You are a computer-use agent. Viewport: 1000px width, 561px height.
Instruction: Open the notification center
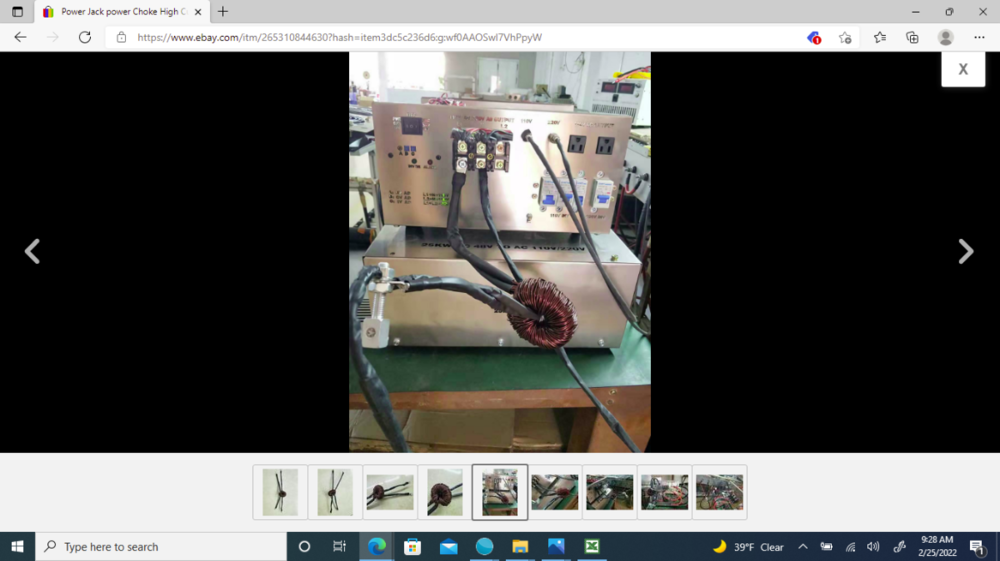977,547
